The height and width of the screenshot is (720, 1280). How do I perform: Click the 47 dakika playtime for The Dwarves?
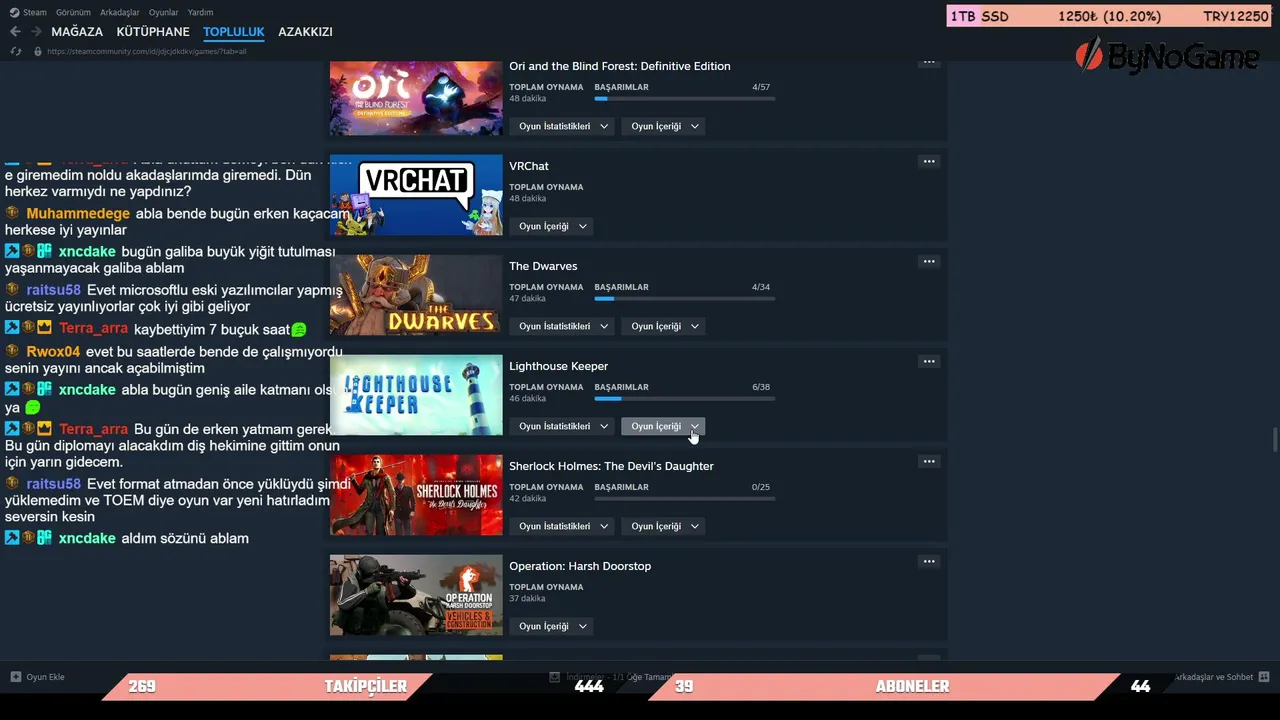(527, 298)
